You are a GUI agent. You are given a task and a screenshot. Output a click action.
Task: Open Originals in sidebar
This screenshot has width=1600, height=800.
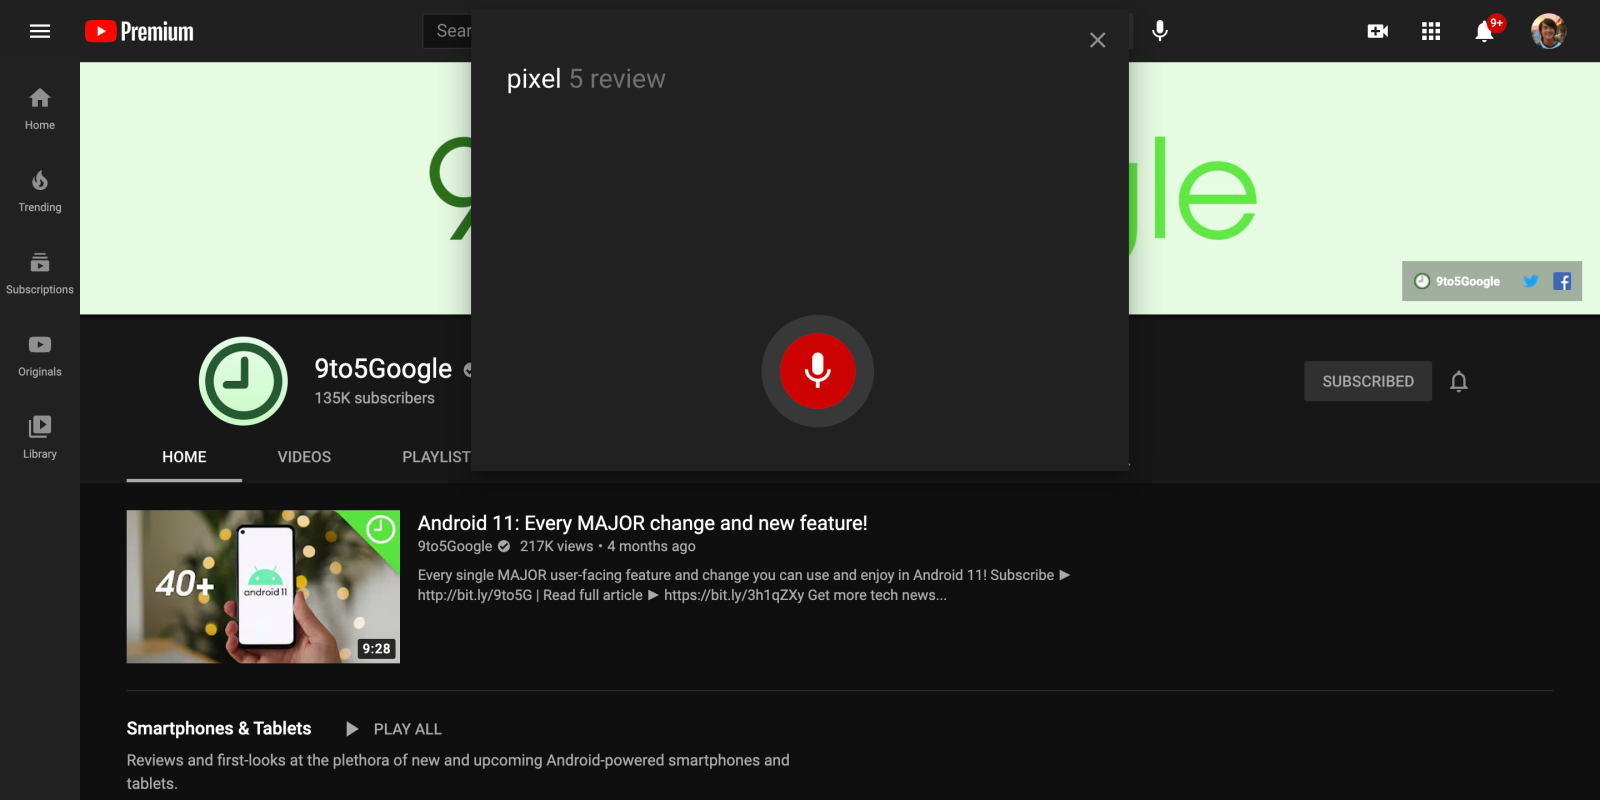pos(40,355)
